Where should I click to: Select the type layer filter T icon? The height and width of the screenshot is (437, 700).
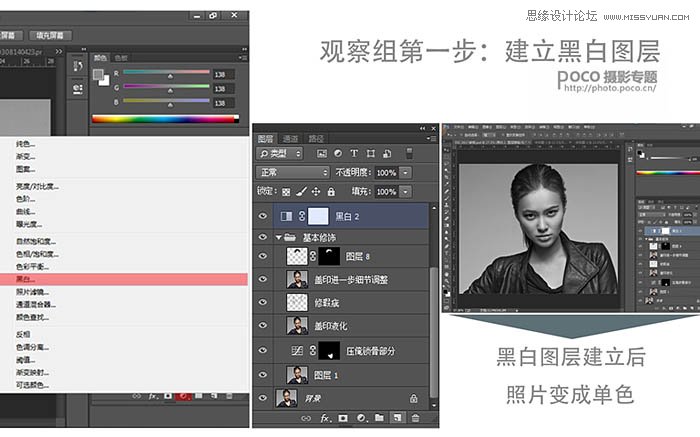pos(354,154)
